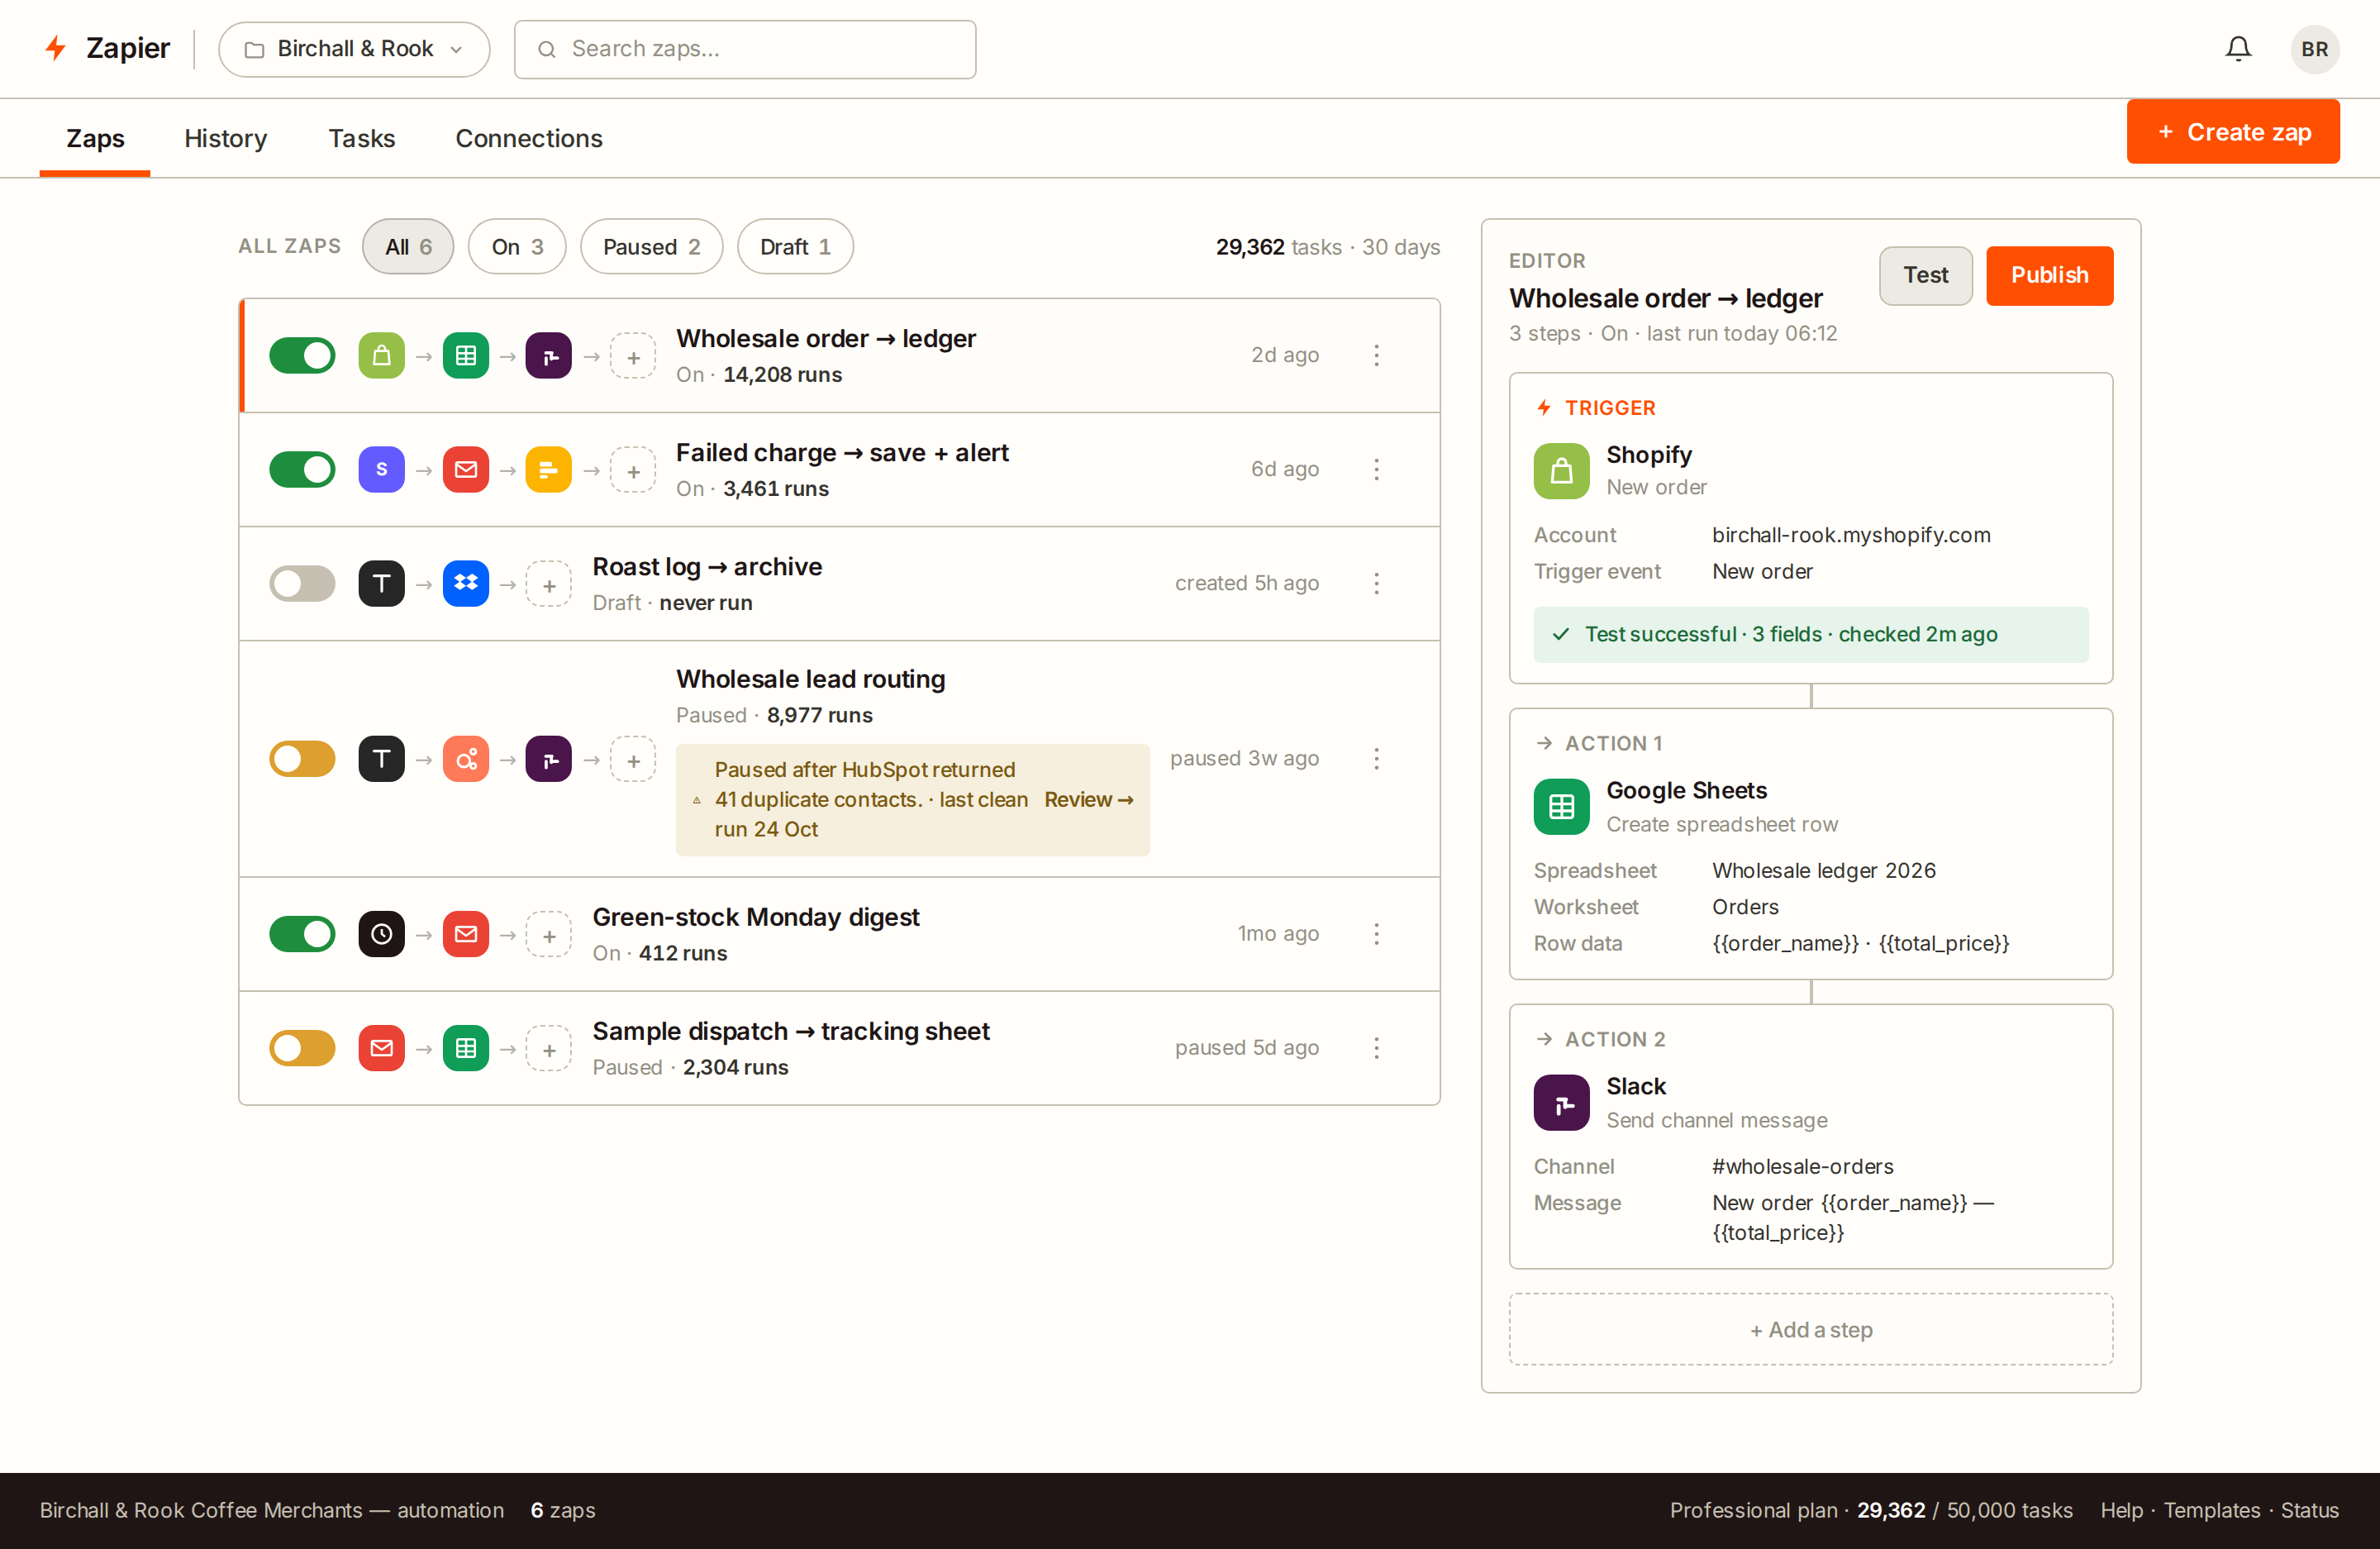Open more menu for Wholesale order → ledger
The image size is (2380, 1549).
(1376, 355)
